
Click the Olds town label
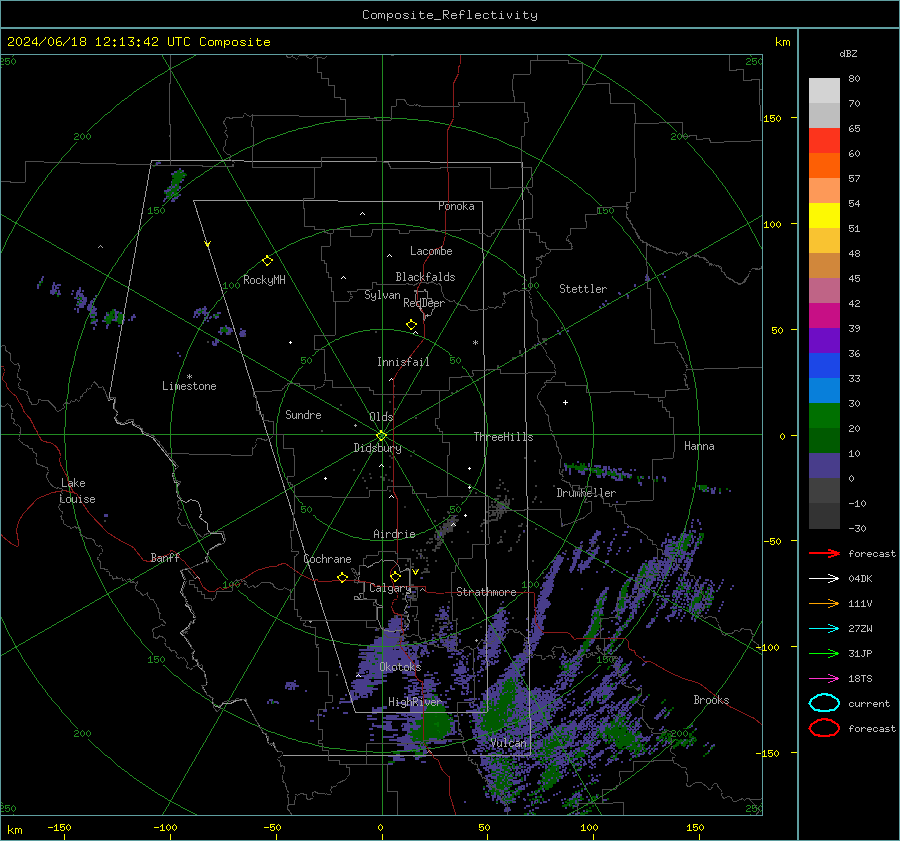point(381,417)
